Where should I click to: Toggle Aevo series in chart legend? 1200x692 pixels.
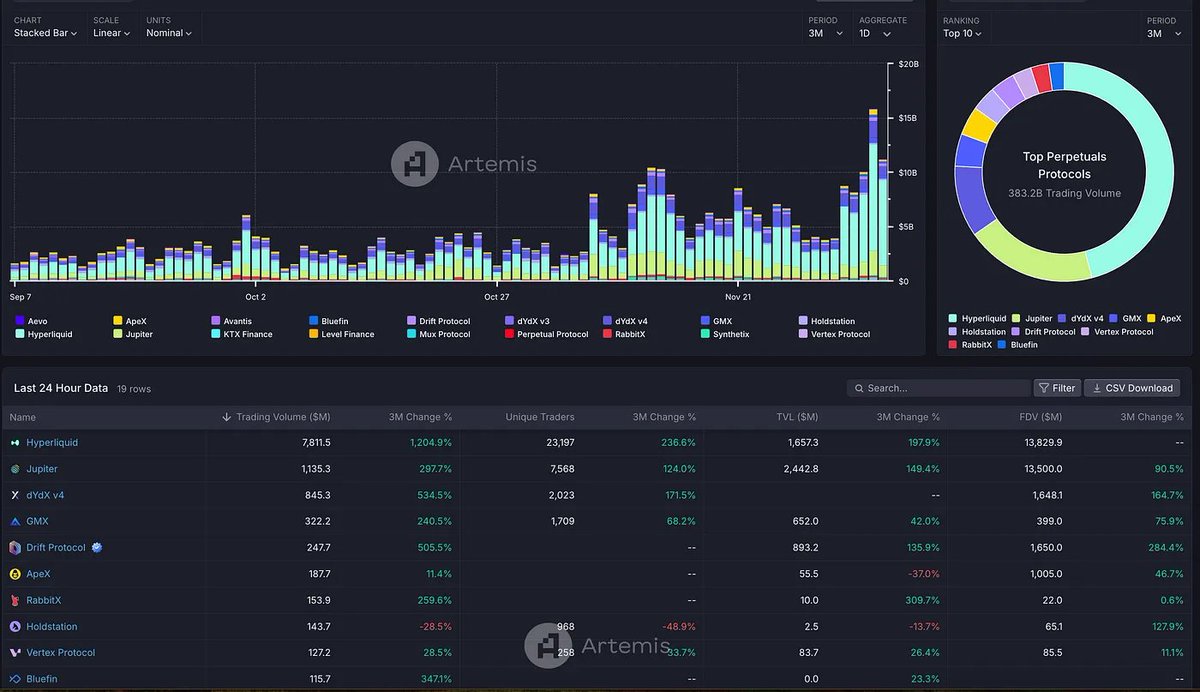pyautogui.click(x=31, y=321)
